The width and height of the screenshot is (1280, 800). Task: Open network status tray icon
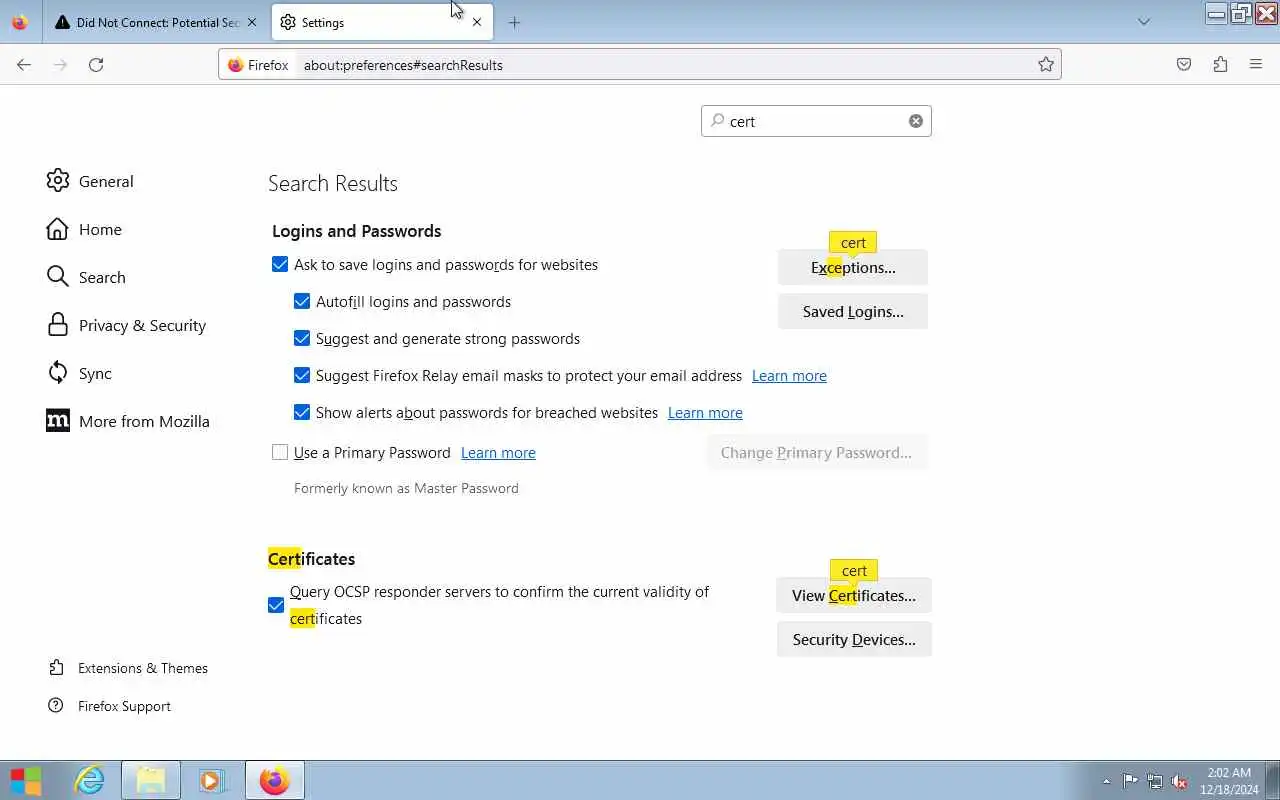coord(1155,781)
